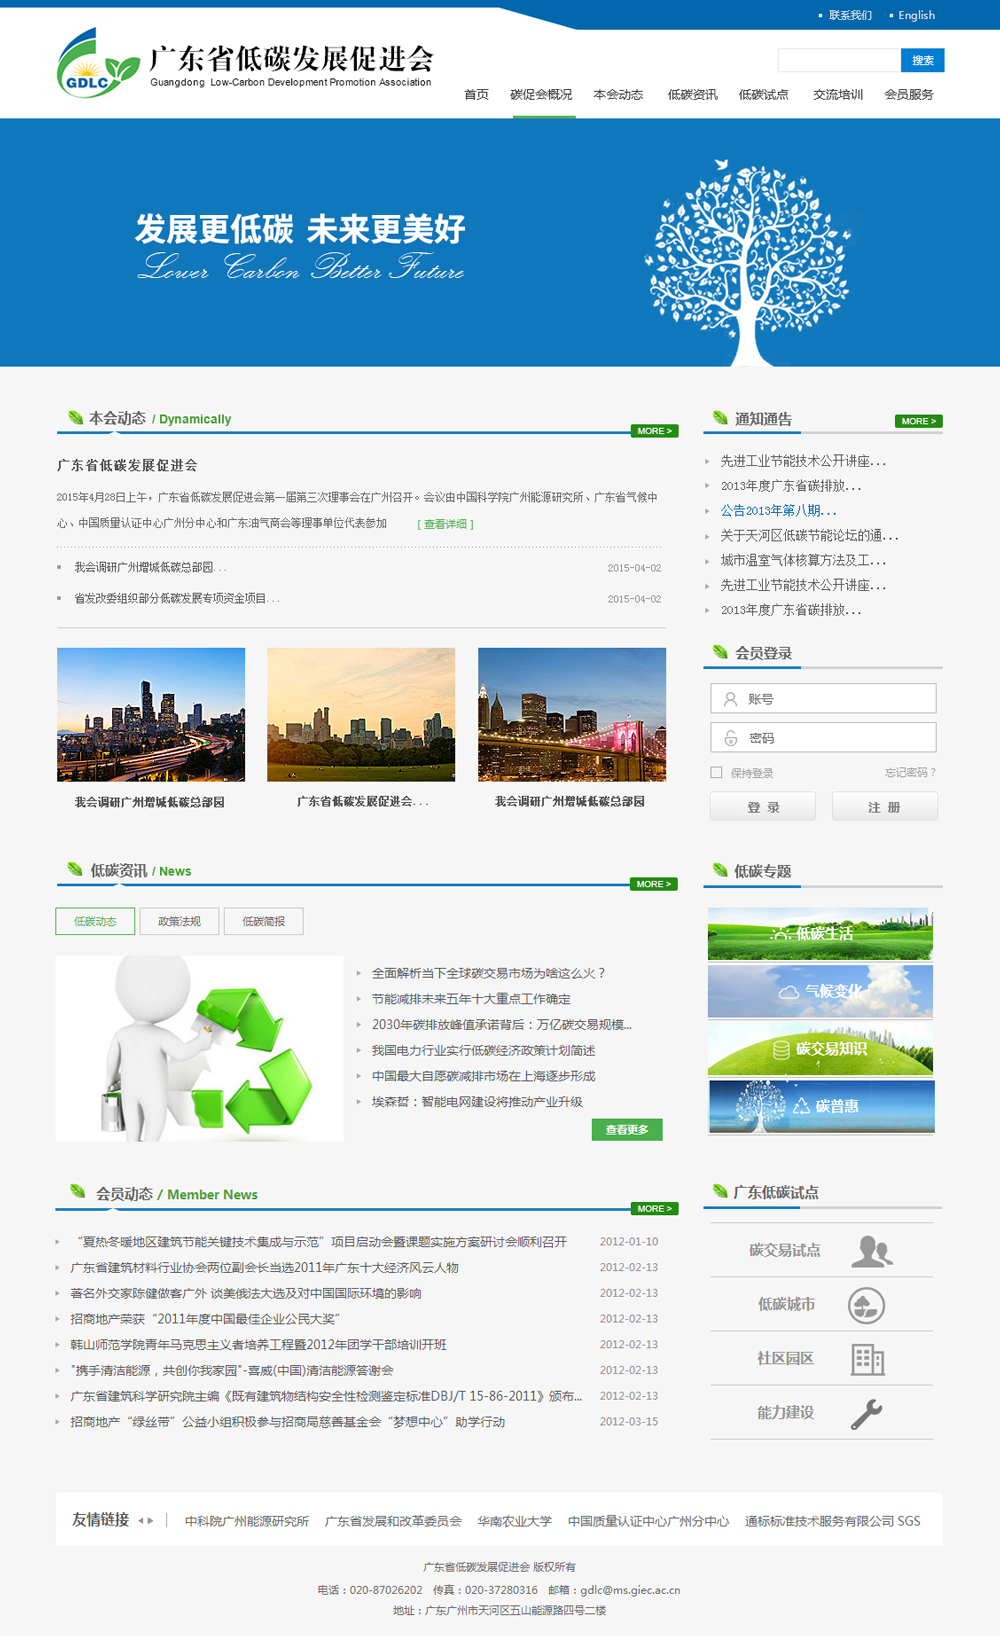Expand MORE in 会员动态 section
This screenshot has height=1636, width=1000.
click(x=654, y=1209)
